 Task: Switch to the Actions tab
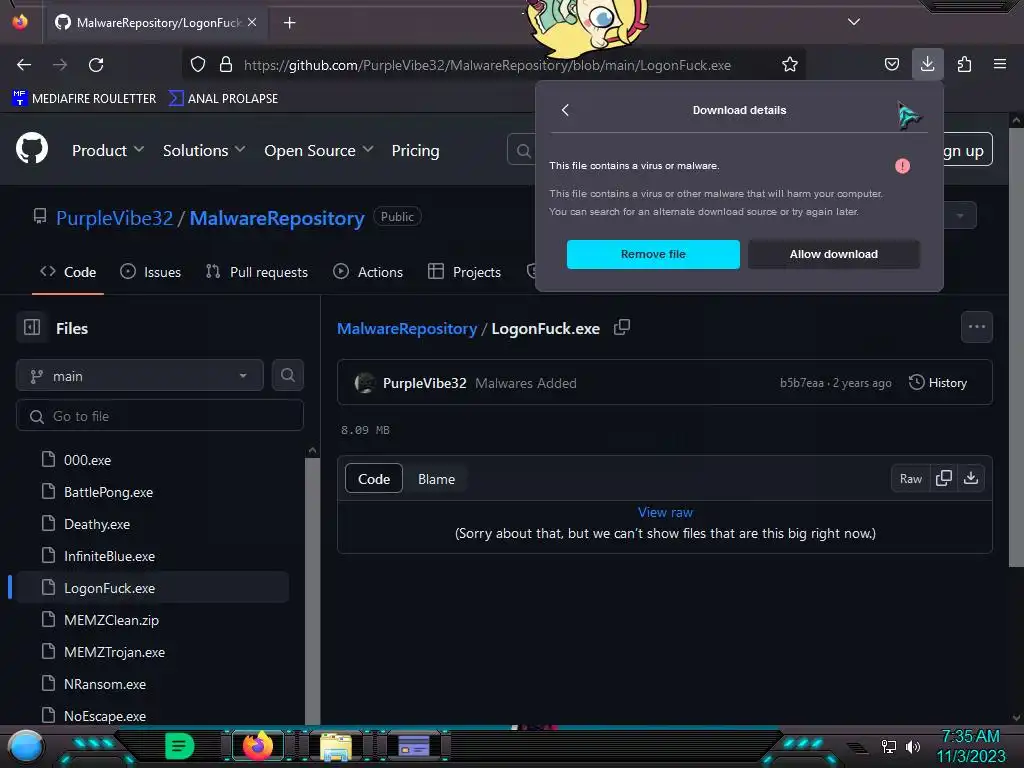[x=368, y=272]
